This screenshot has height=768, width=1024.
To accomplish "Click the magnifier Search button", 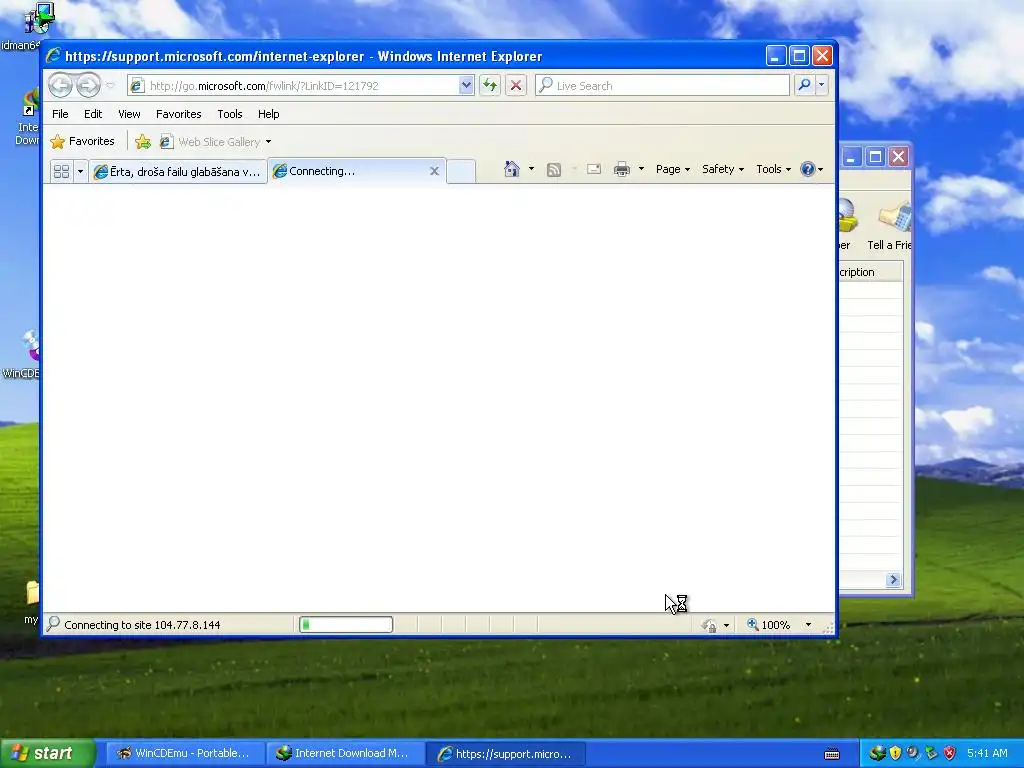I will (x=805, y=85).
